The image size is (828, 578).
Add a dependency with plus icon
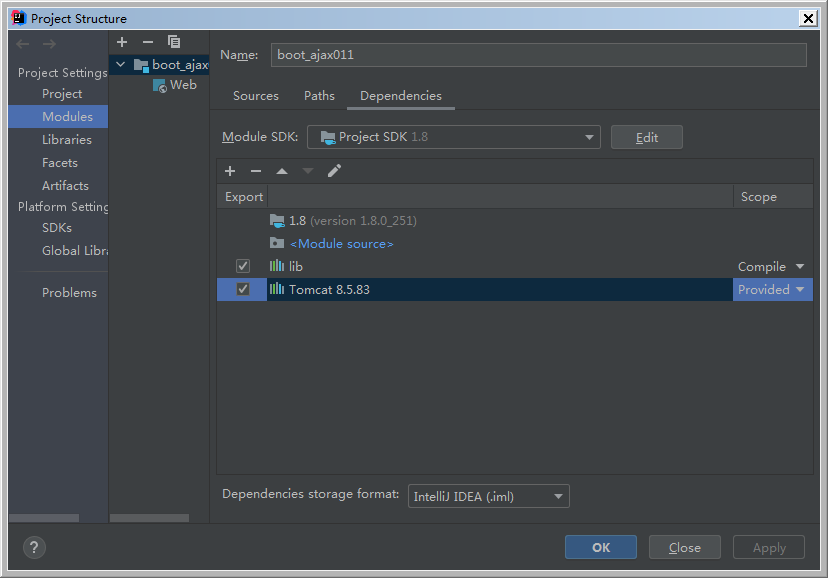coord(230,171)
